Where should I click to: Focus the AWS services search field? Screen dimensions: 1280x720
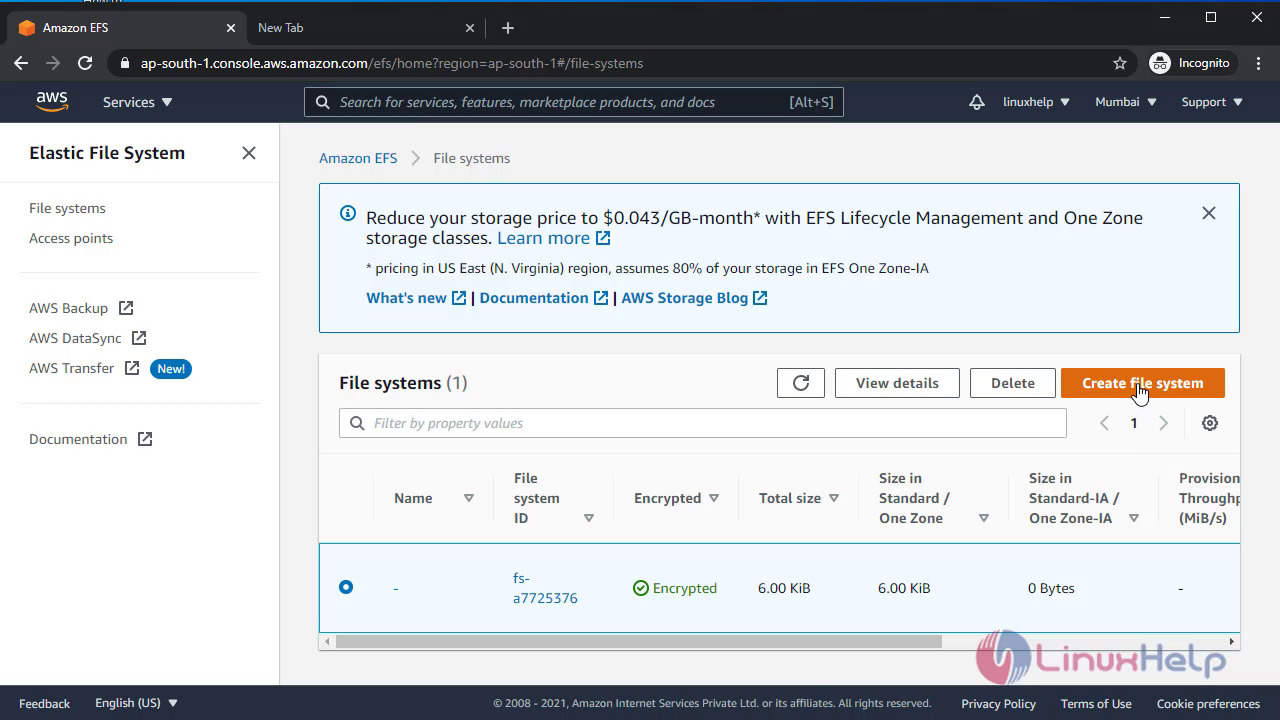(x=574, y=102)
